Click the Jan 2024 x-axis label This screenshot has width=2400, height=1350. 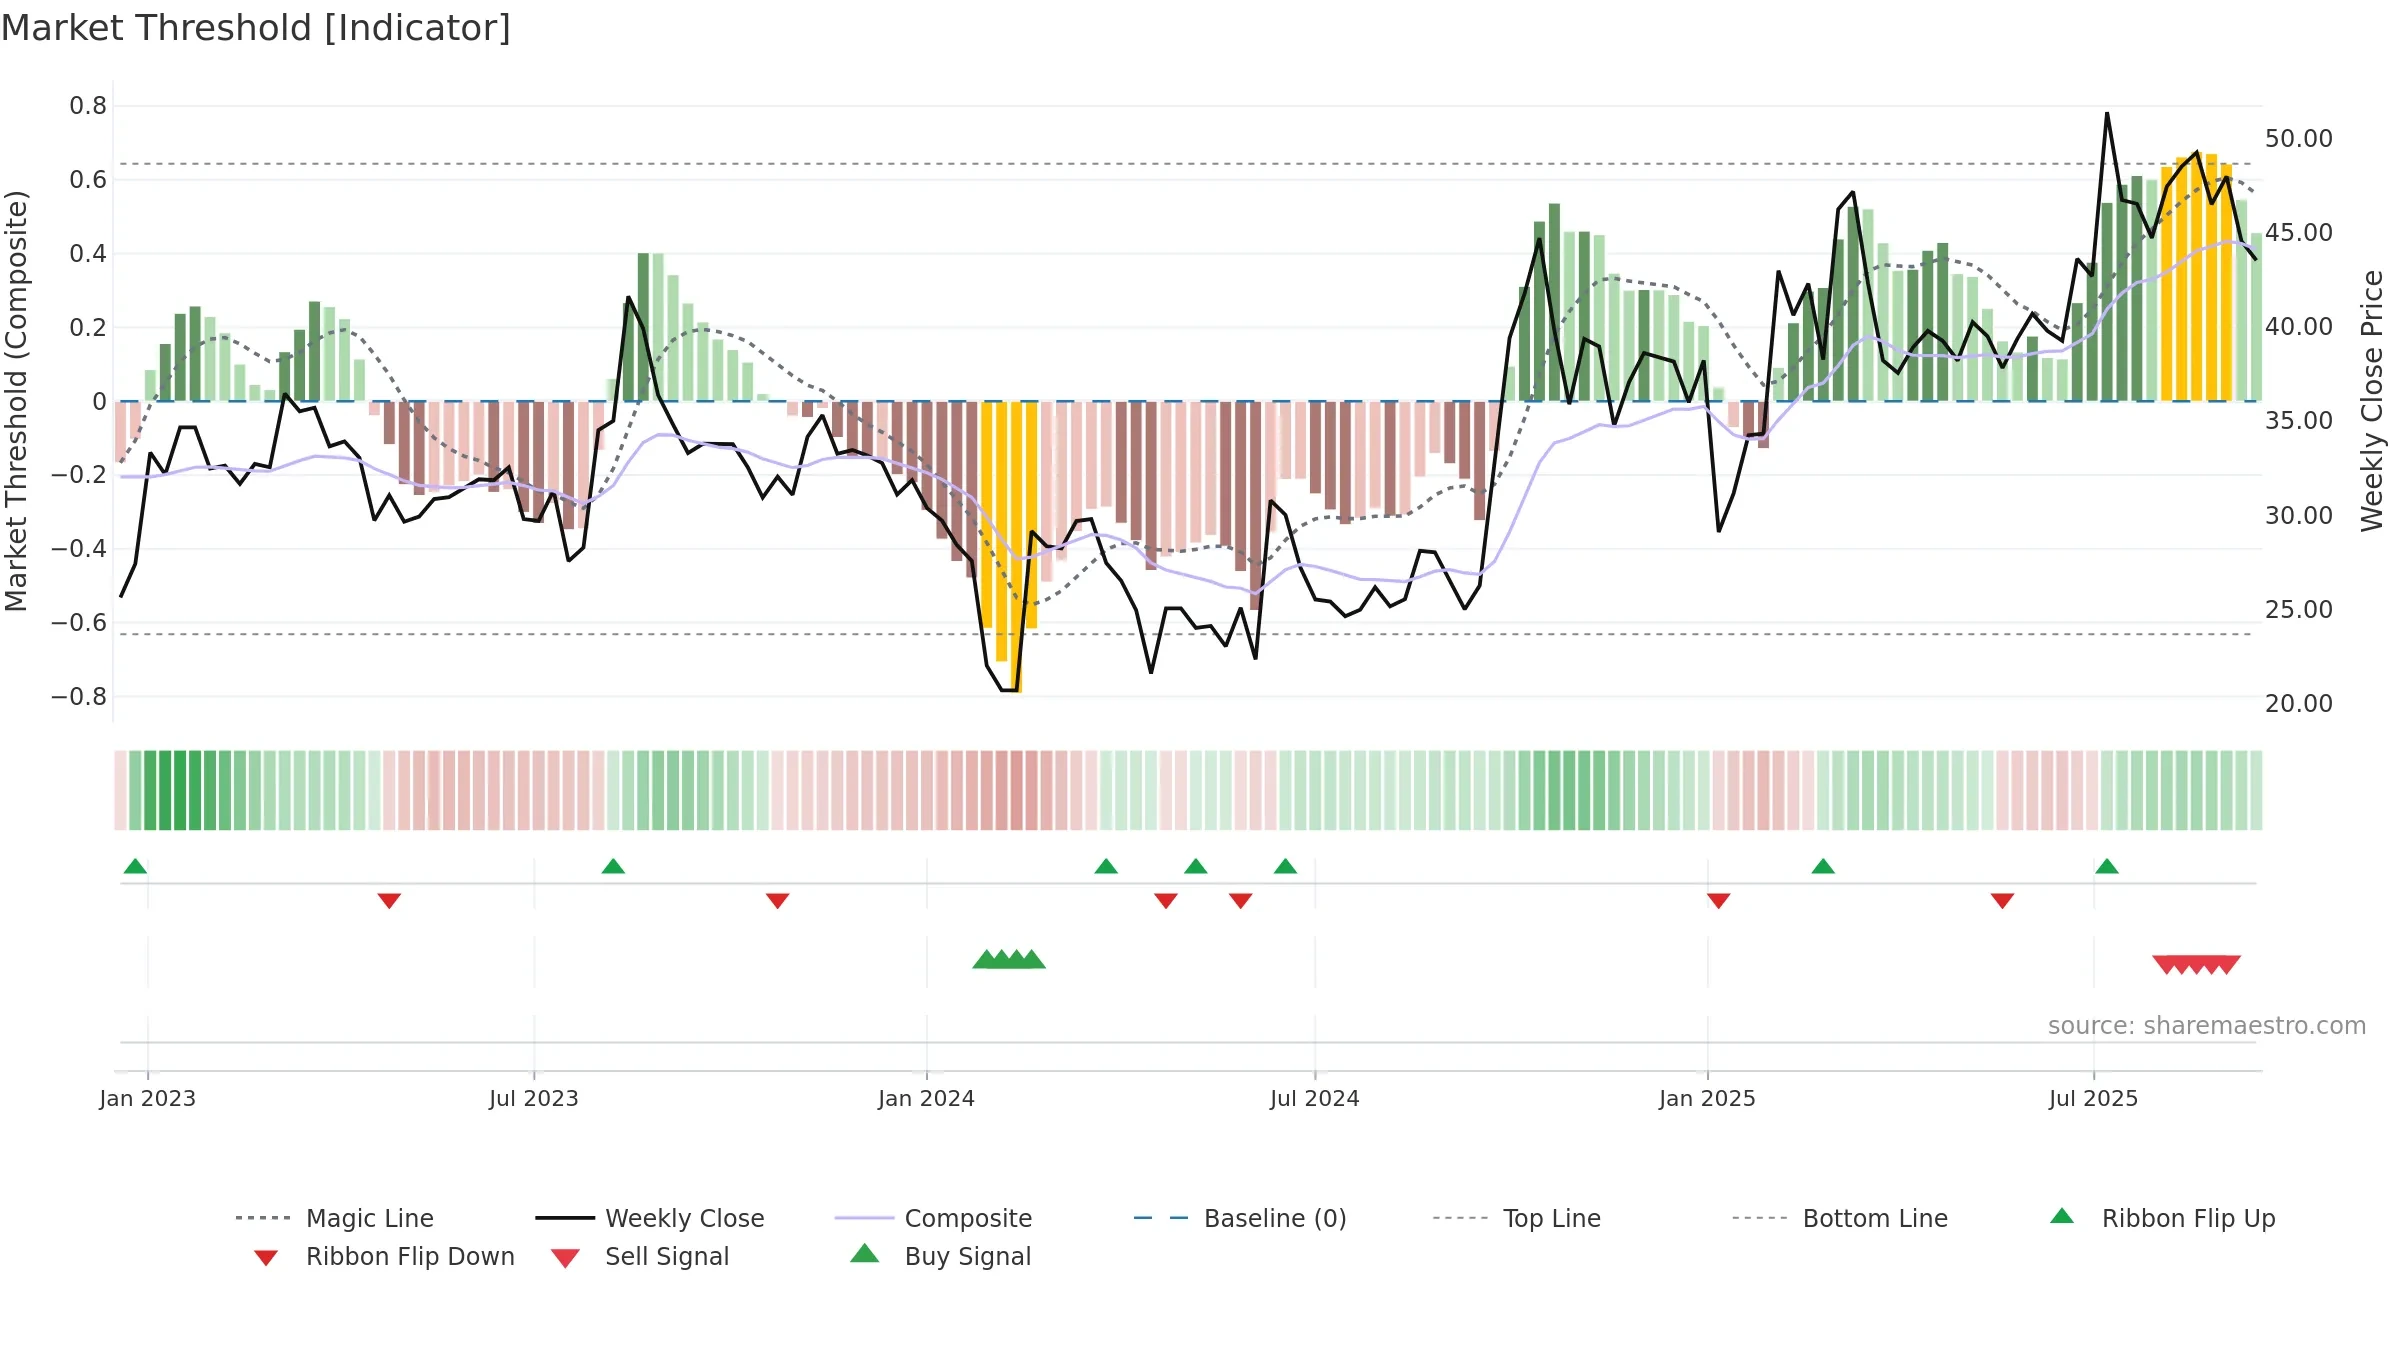(x=926, y=1099)
